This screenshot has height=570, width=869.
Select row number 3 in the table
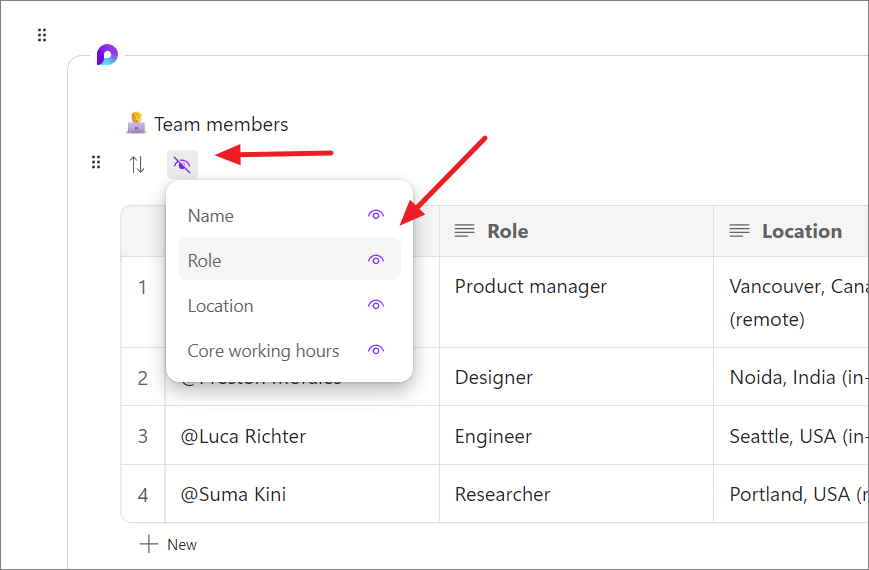(x=143, y=436)
